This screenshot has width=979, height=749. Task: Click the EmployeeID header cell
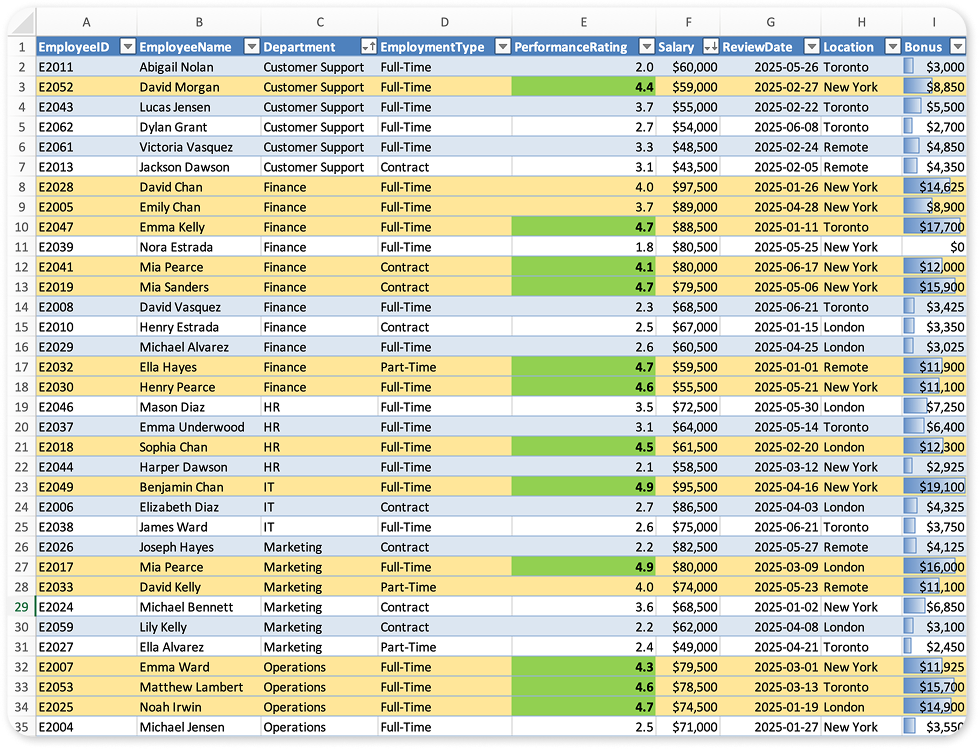(86, 47)
